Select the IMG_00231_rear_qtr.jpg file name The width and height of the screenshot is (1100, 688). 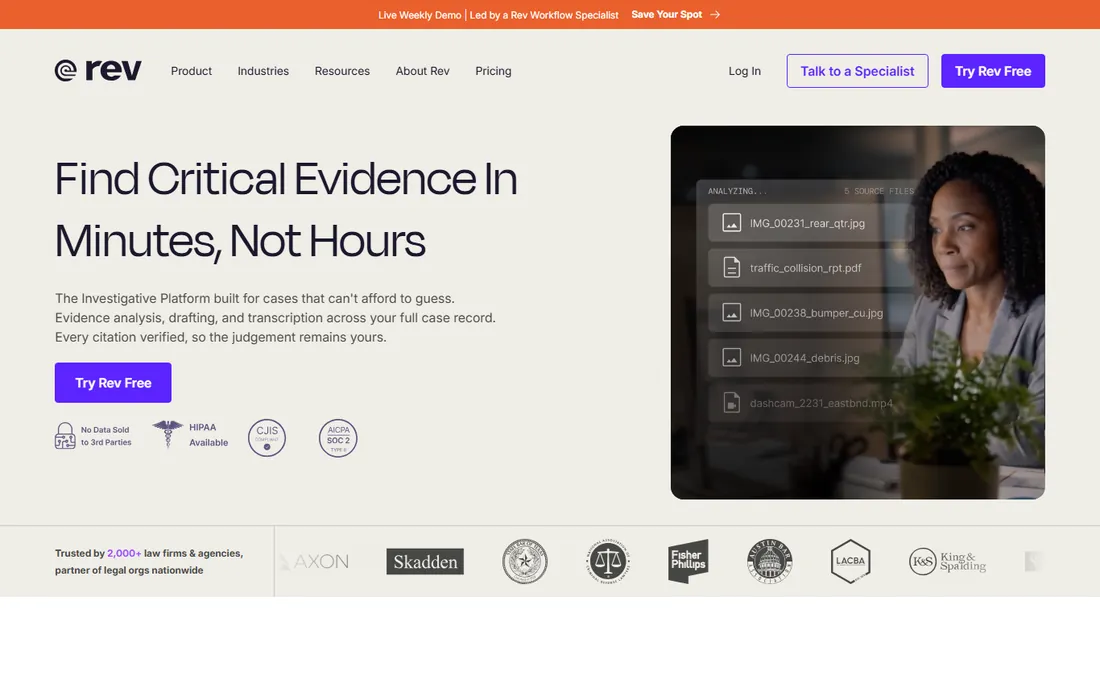[807, 223]
